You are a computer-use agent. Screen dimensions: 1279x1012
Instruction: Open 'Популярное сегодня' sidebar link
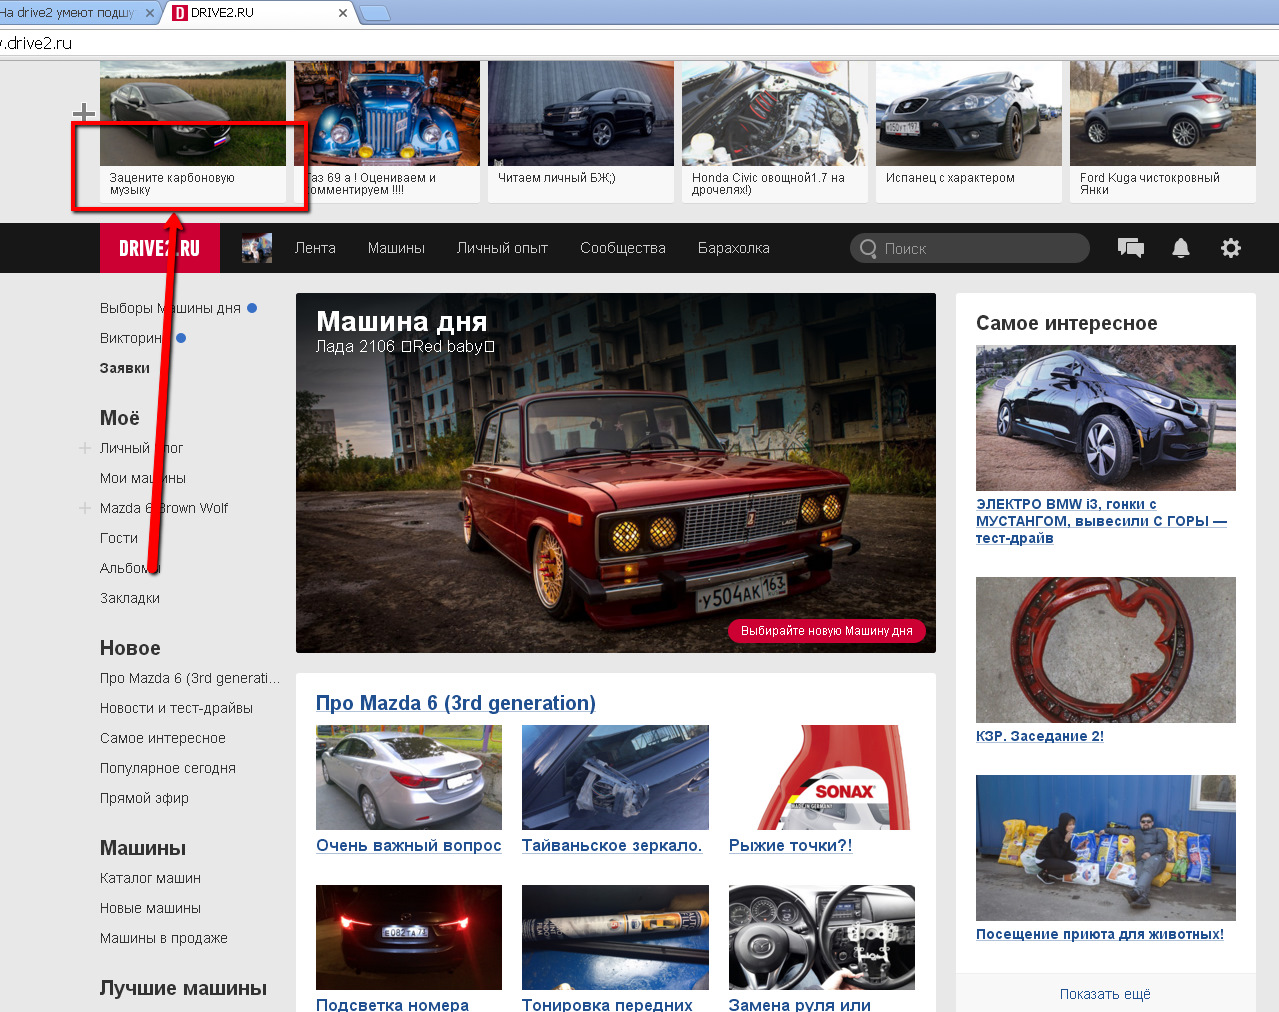[168, 768]
